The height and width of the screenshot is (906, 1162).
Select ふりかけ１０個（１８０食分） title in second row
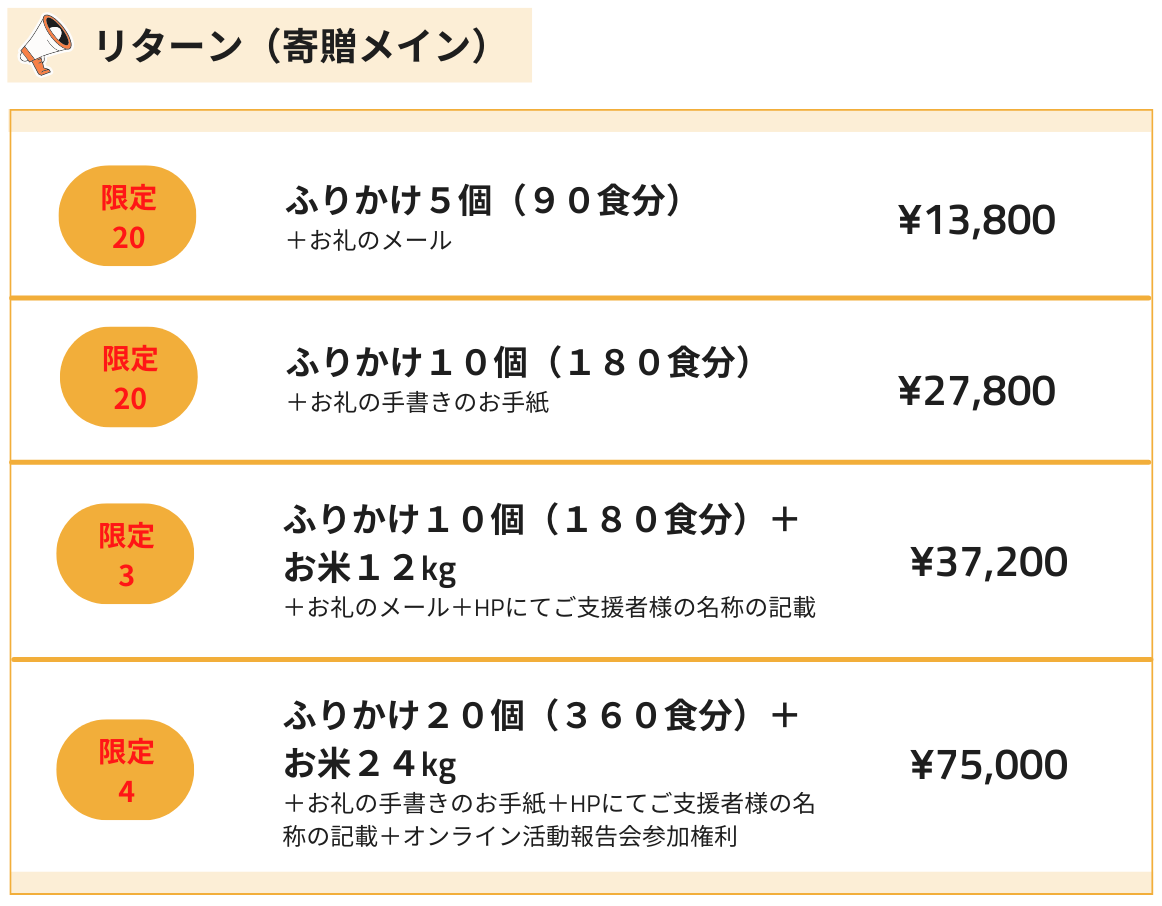pyautogui.click(x=521, y=363)
